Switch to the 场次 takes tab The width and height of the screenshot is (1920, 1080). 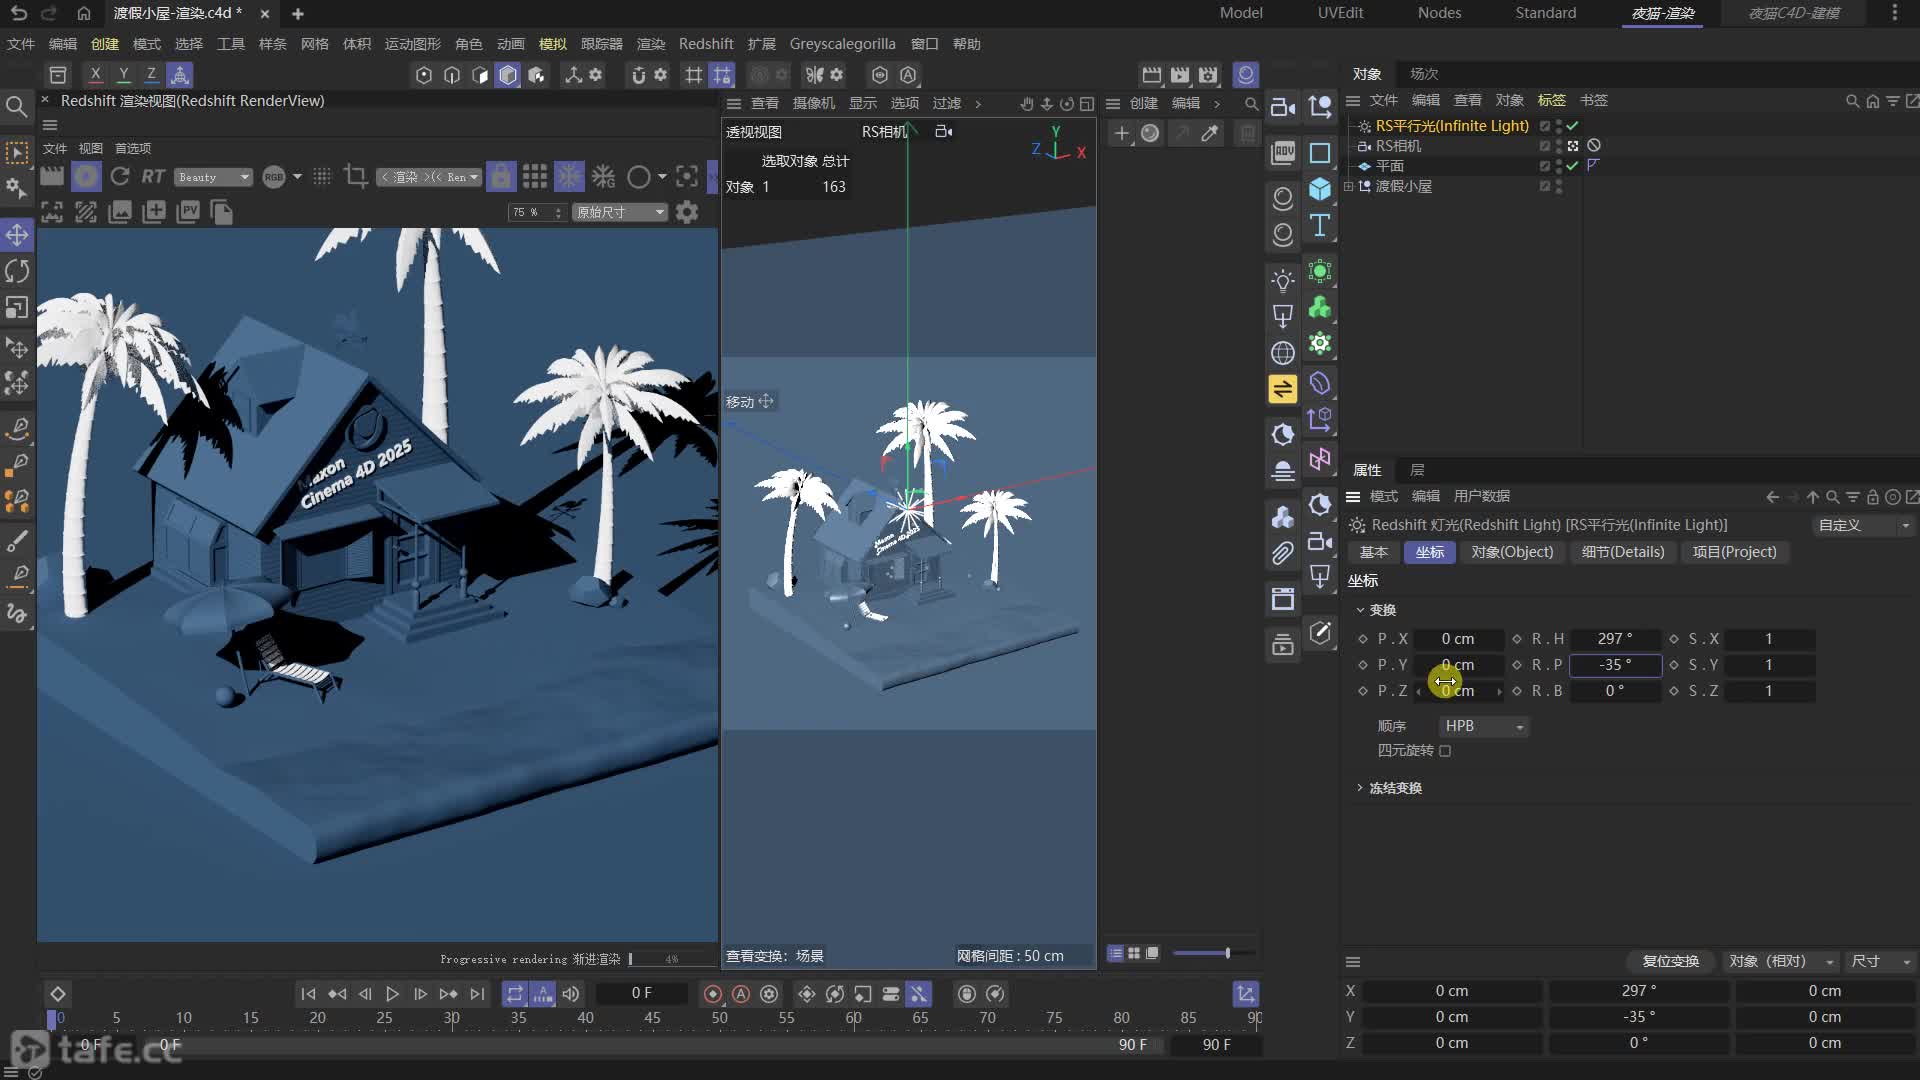[x=1424, y=74]
